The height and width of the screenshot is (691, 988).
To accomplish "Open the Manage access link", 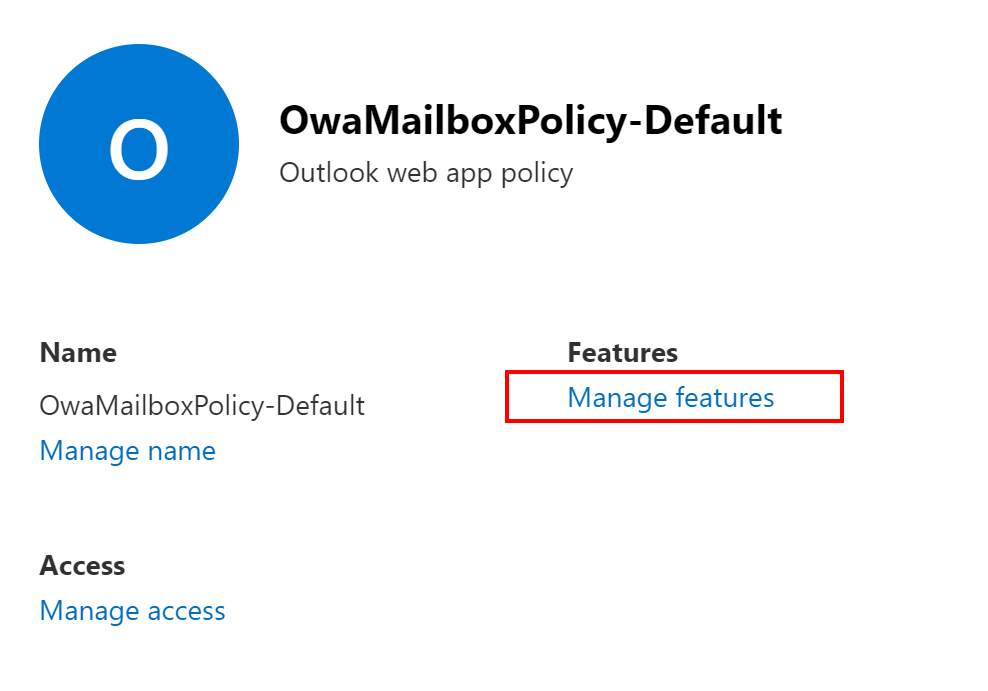I will 132,610.
